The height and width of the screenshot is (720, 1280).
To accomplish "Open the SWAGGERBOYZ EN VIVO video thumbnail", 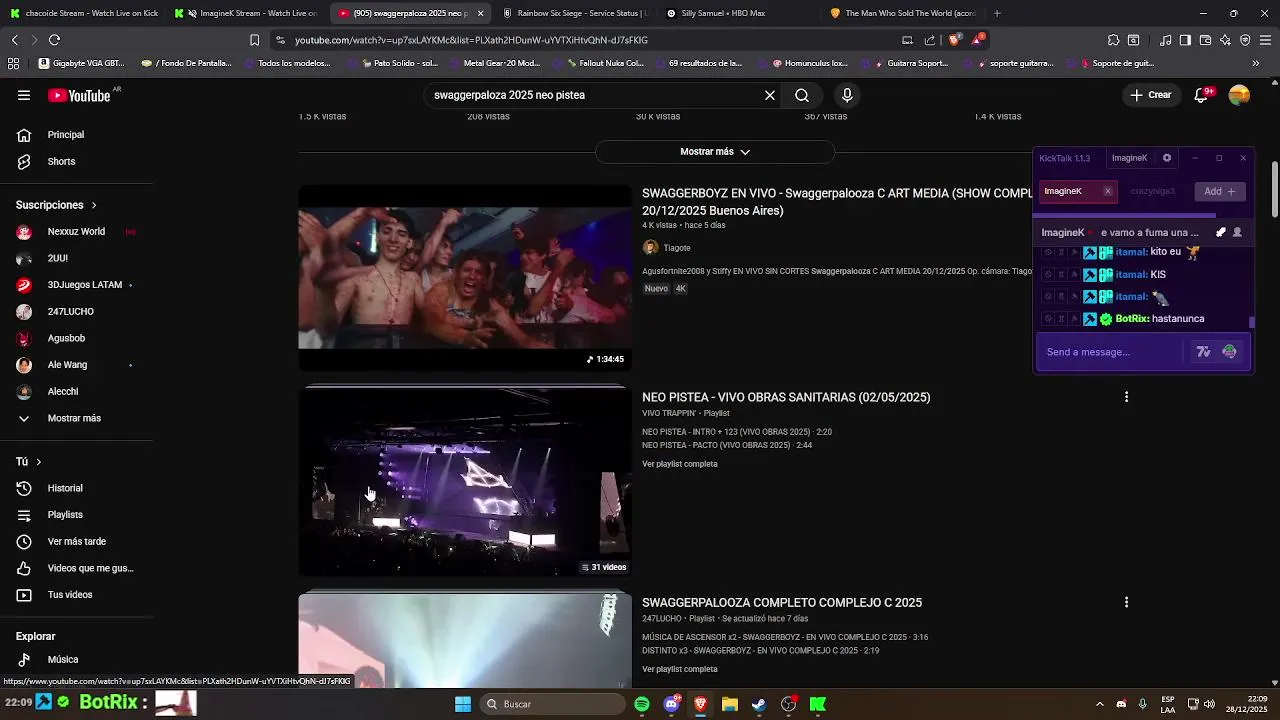I will tap(465, 277).
